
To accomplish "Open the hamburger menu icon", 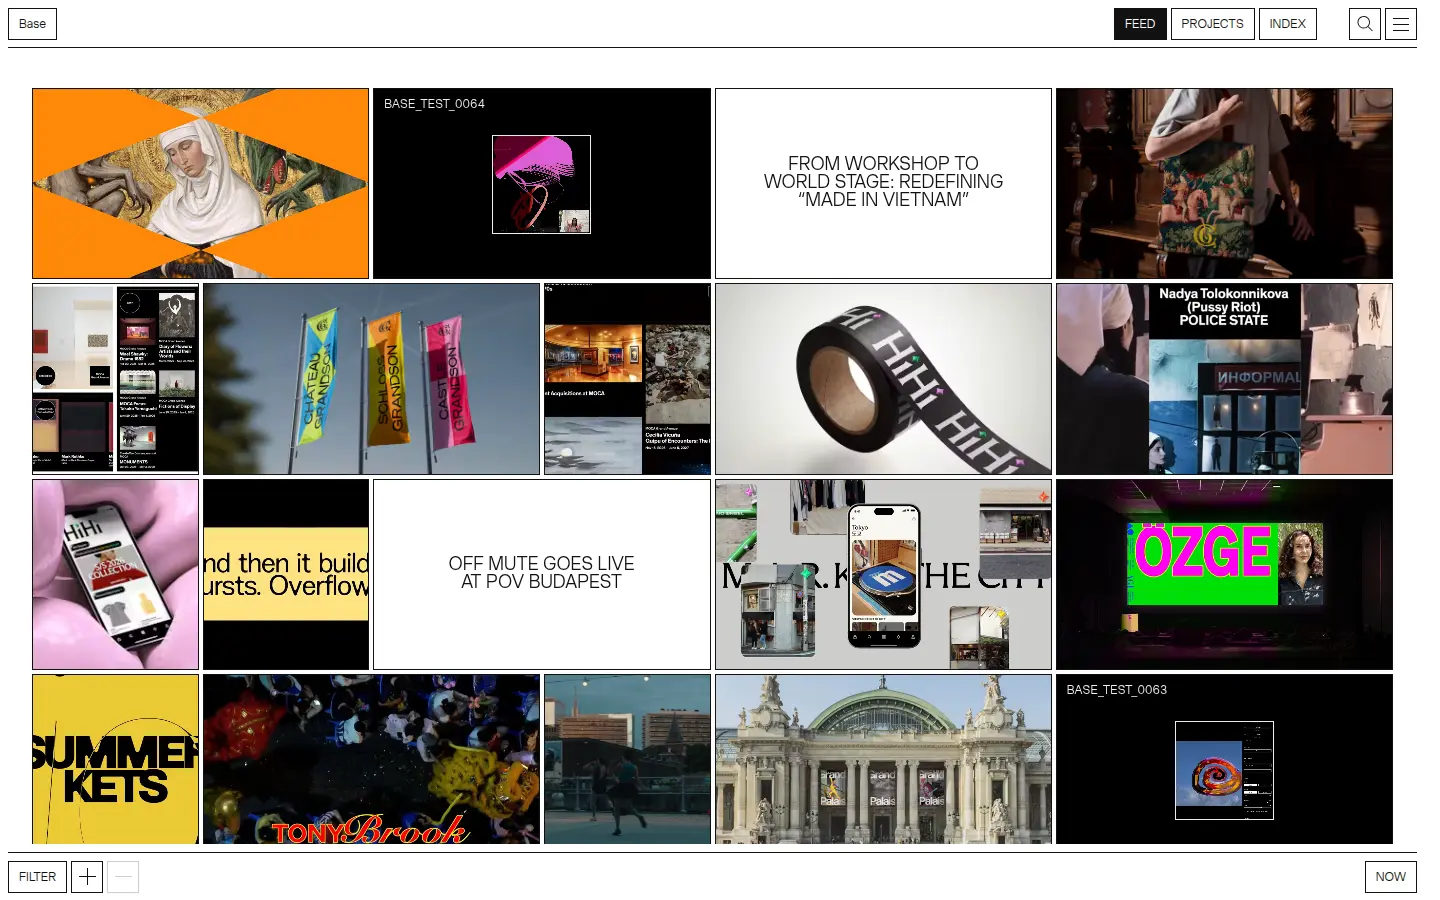I will tap(1401, 24).
